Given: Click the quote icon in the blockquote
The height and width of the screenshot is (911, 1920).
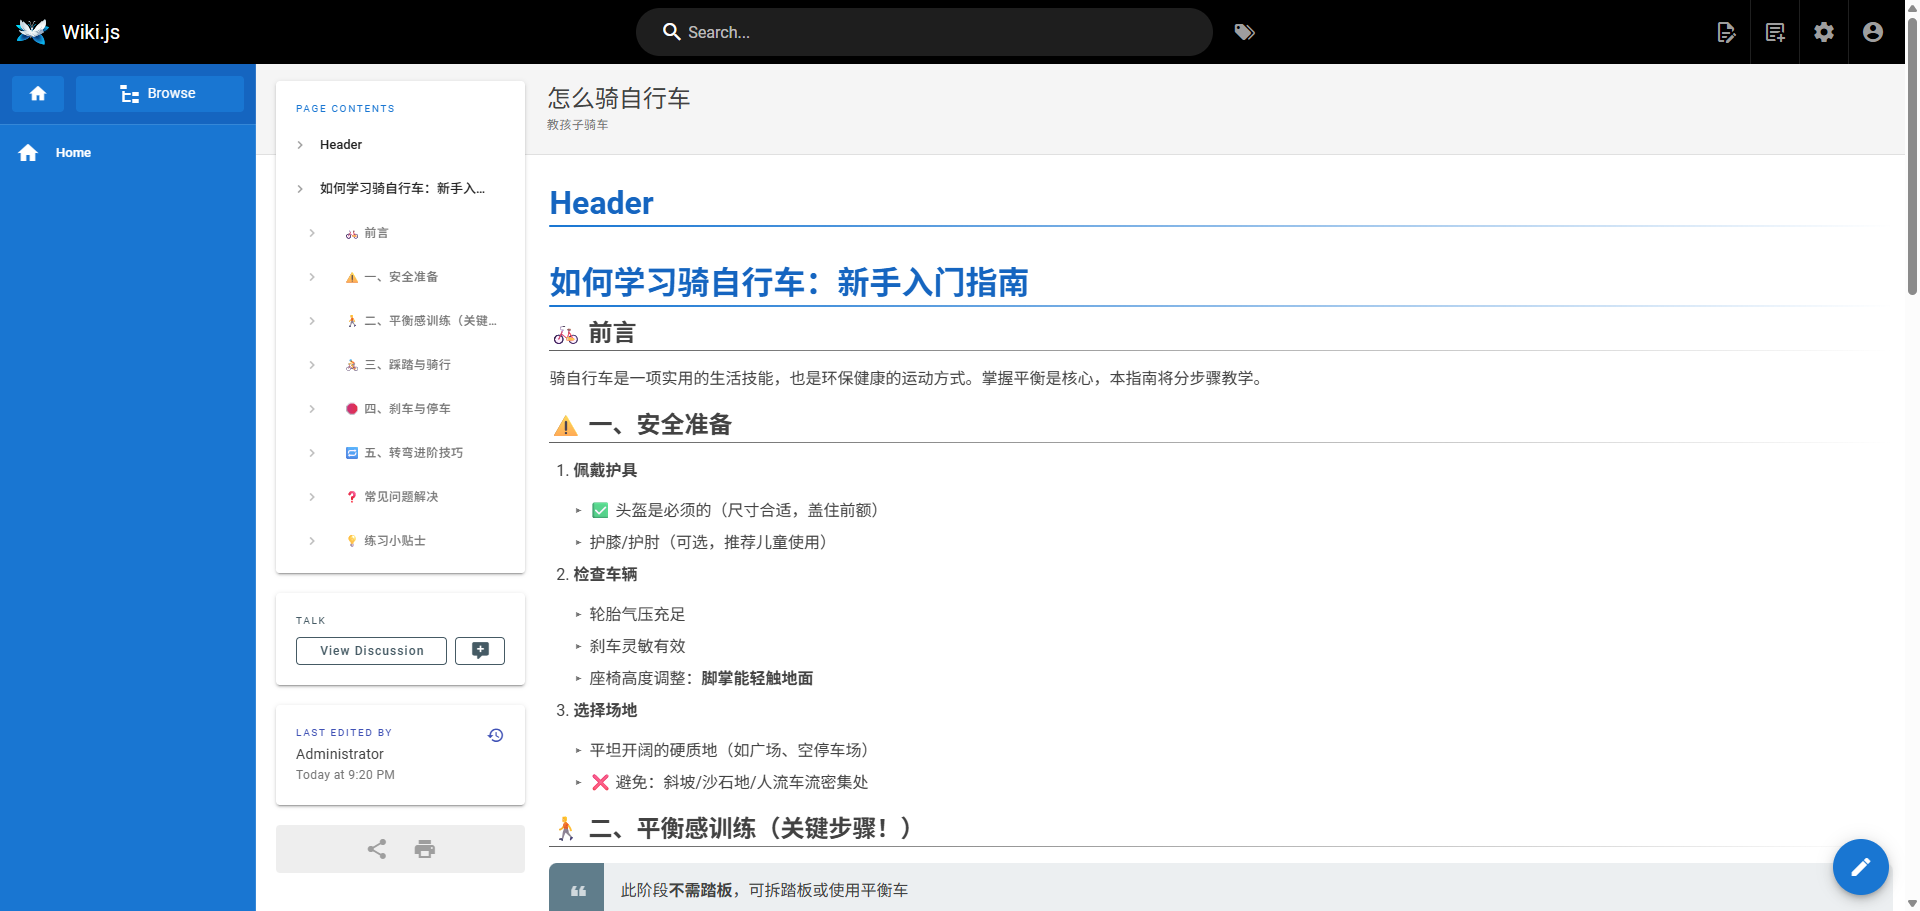Looking at the screenshot, I should (x=578, y=891).
